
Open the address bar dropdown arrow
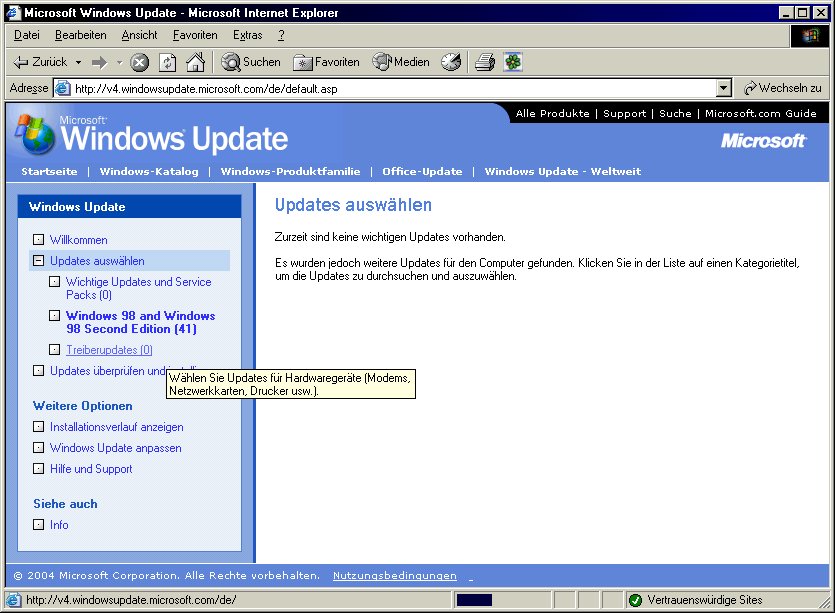[724, 88]
